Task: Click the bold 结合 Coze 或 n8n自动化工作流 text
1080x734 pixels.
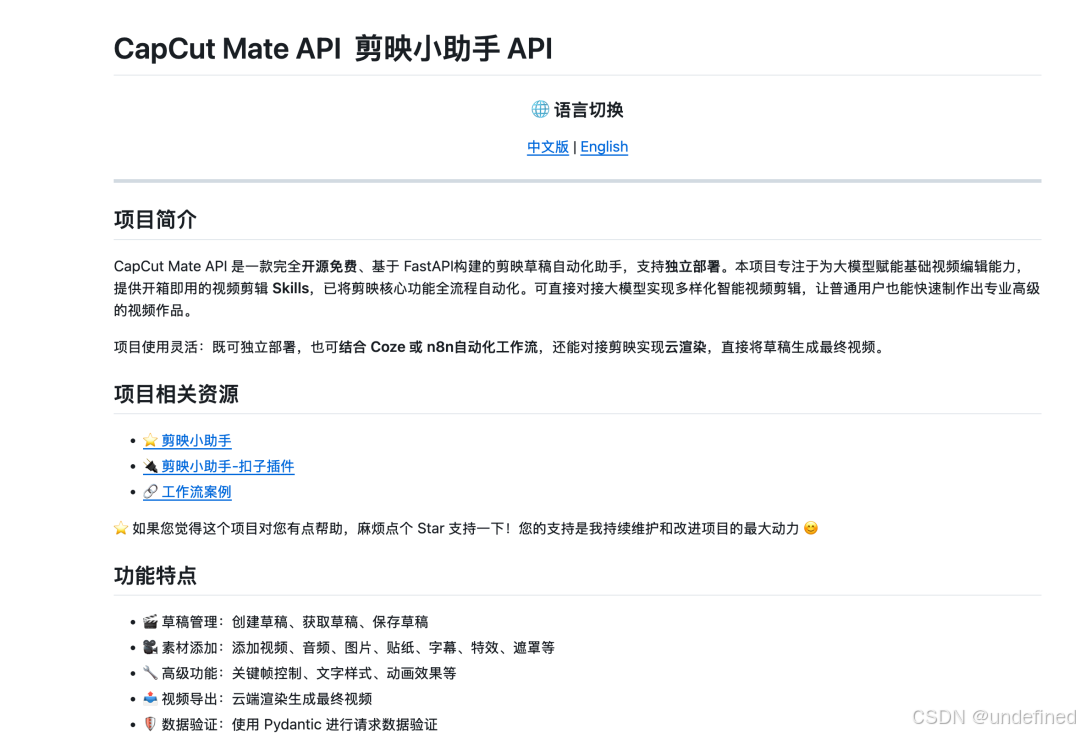Action: click(x=438, y=347)
